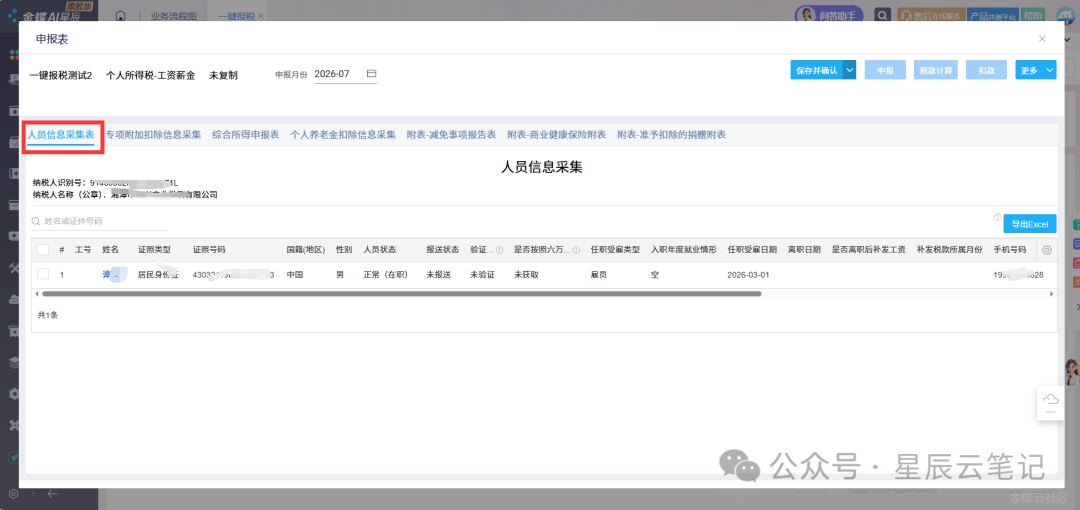
Task: Click the 手机号码 column header
Action: click(1010, 249)
